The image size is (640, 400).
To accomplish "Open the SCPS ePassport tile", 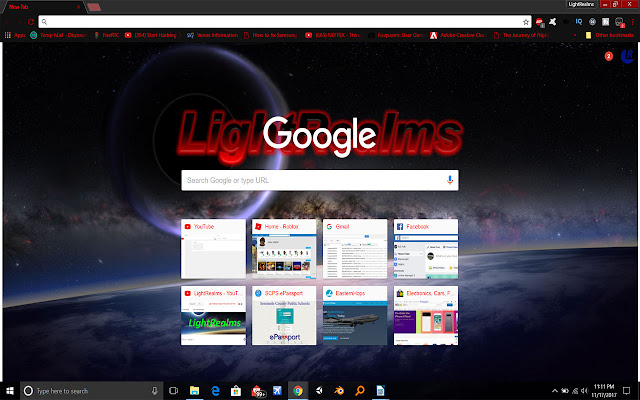I will (284, 316).
